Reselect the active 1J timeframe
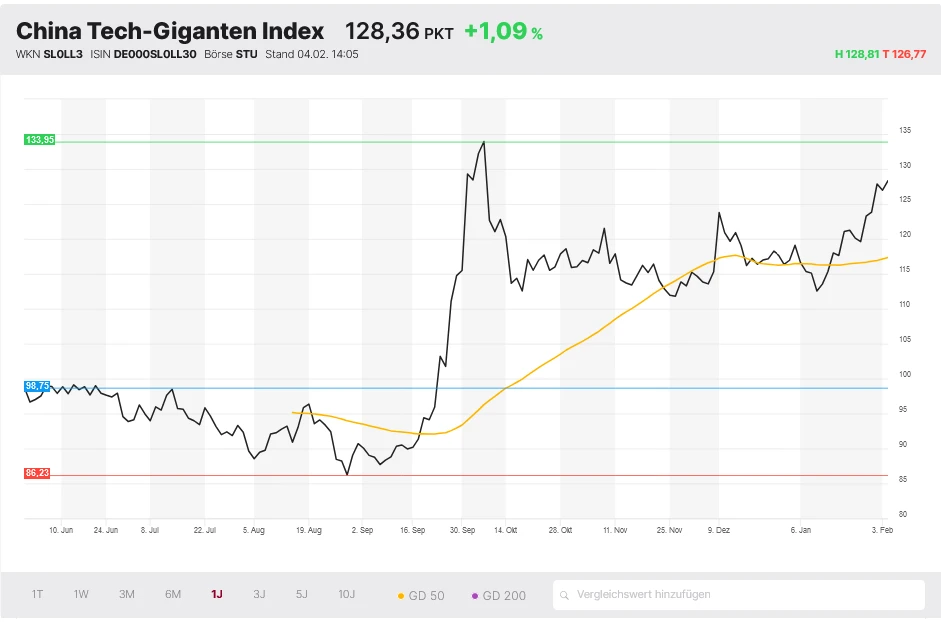 click(216, 594)
